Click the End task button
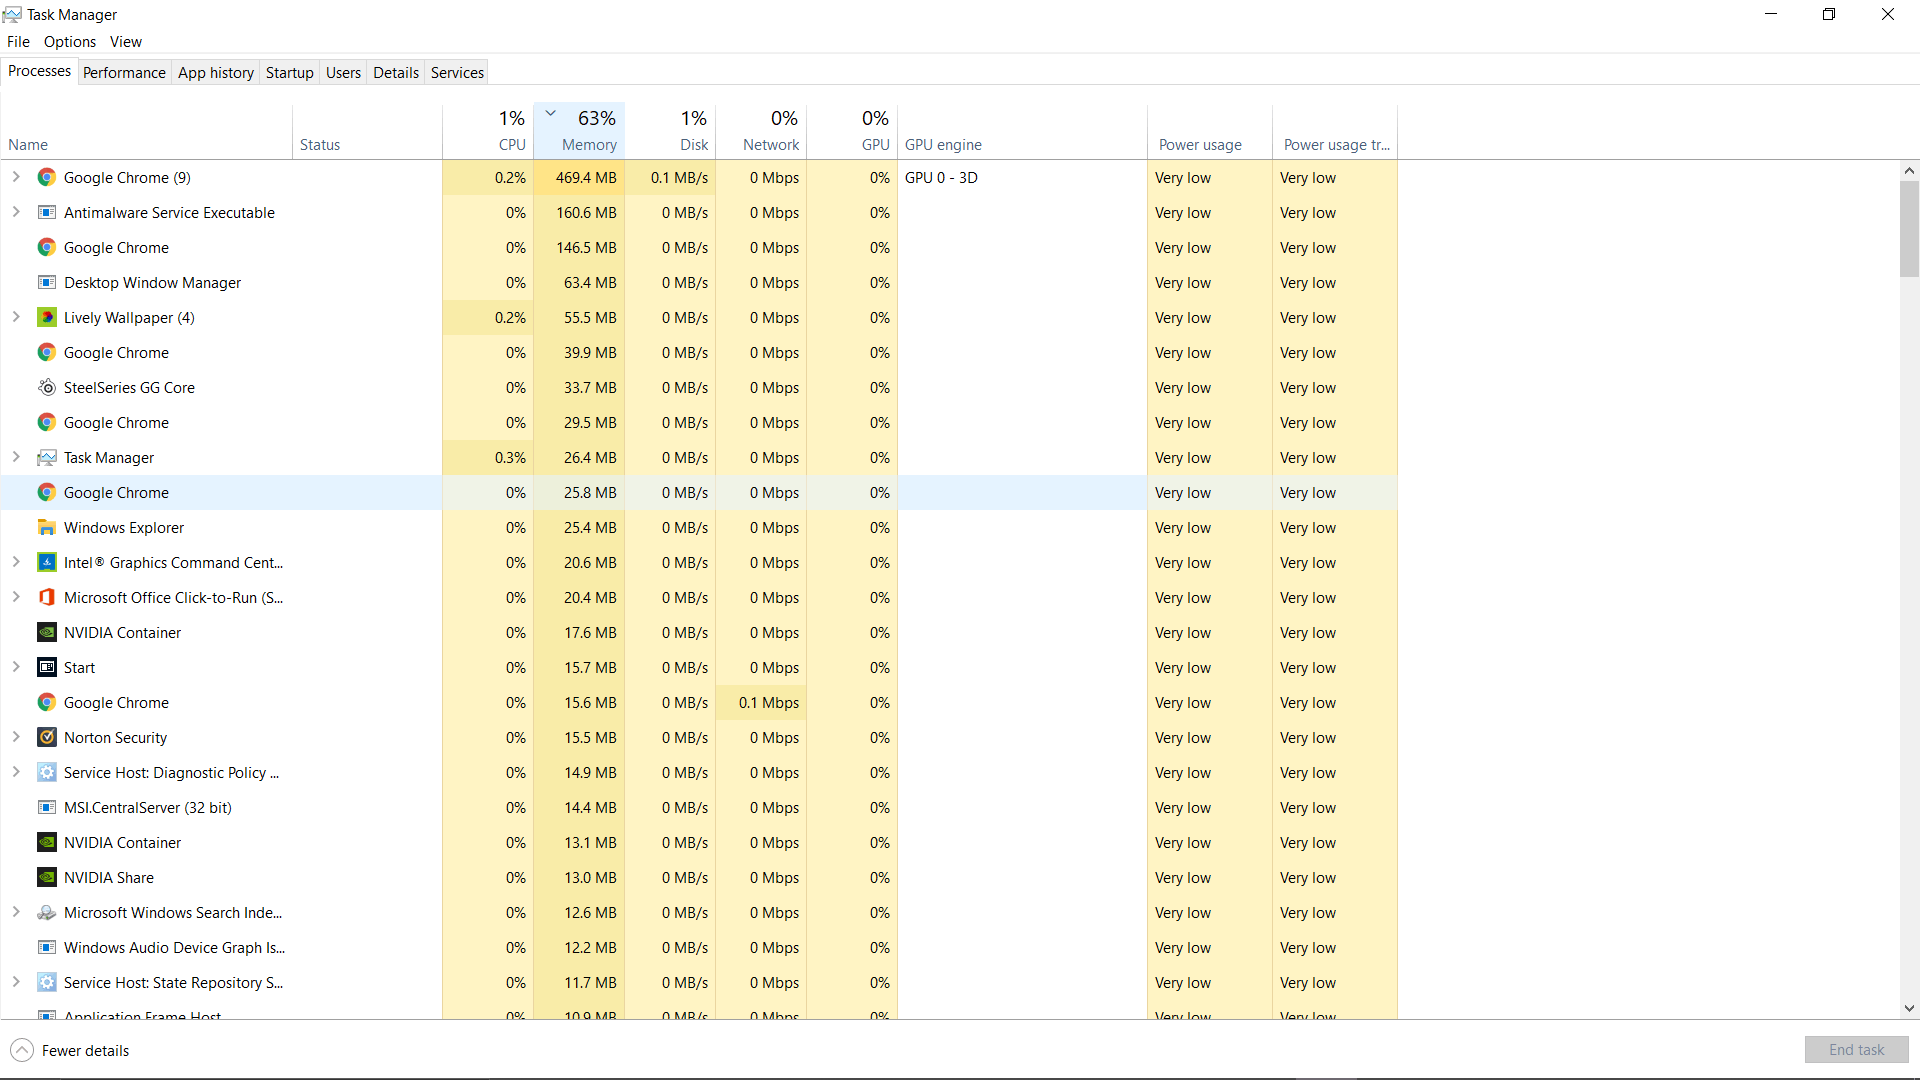The height and width of the screenshot is (1080, 1920). point(1856,1050)
